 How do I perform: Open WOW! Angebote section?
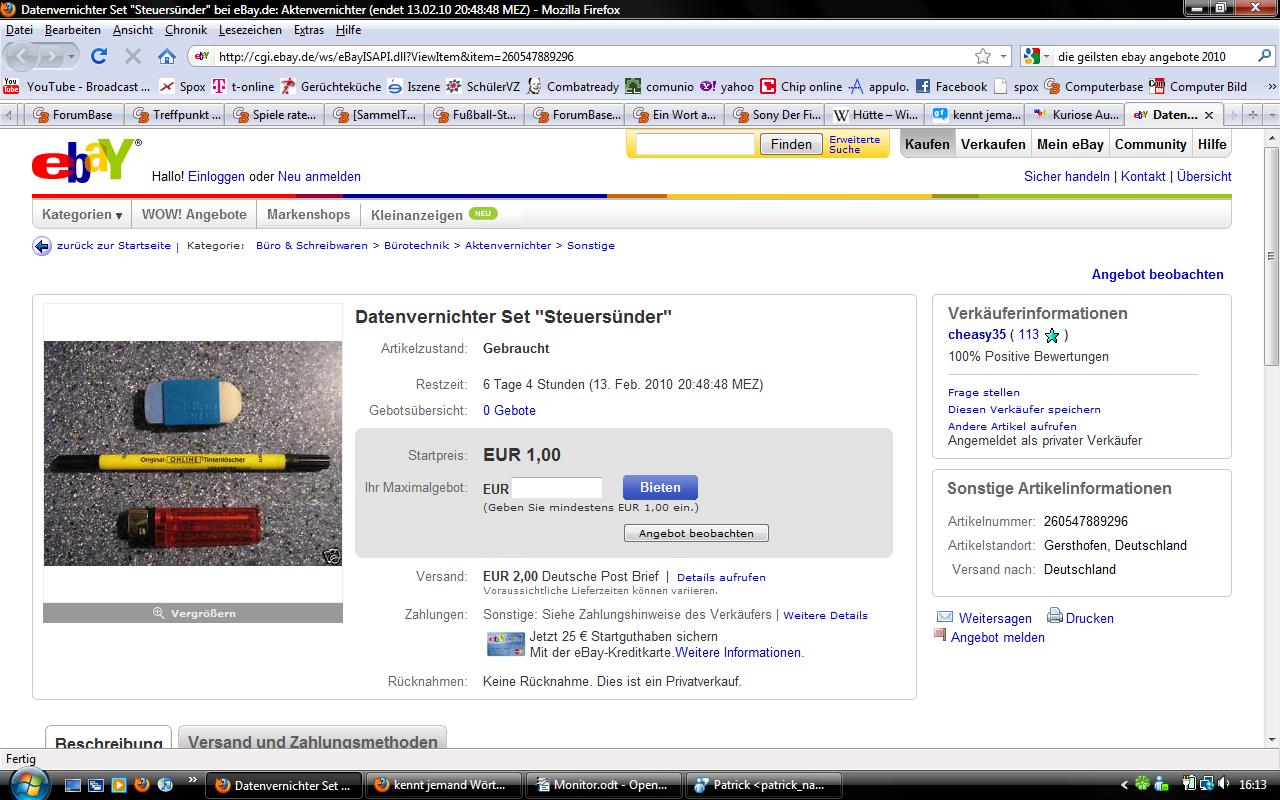194,215
